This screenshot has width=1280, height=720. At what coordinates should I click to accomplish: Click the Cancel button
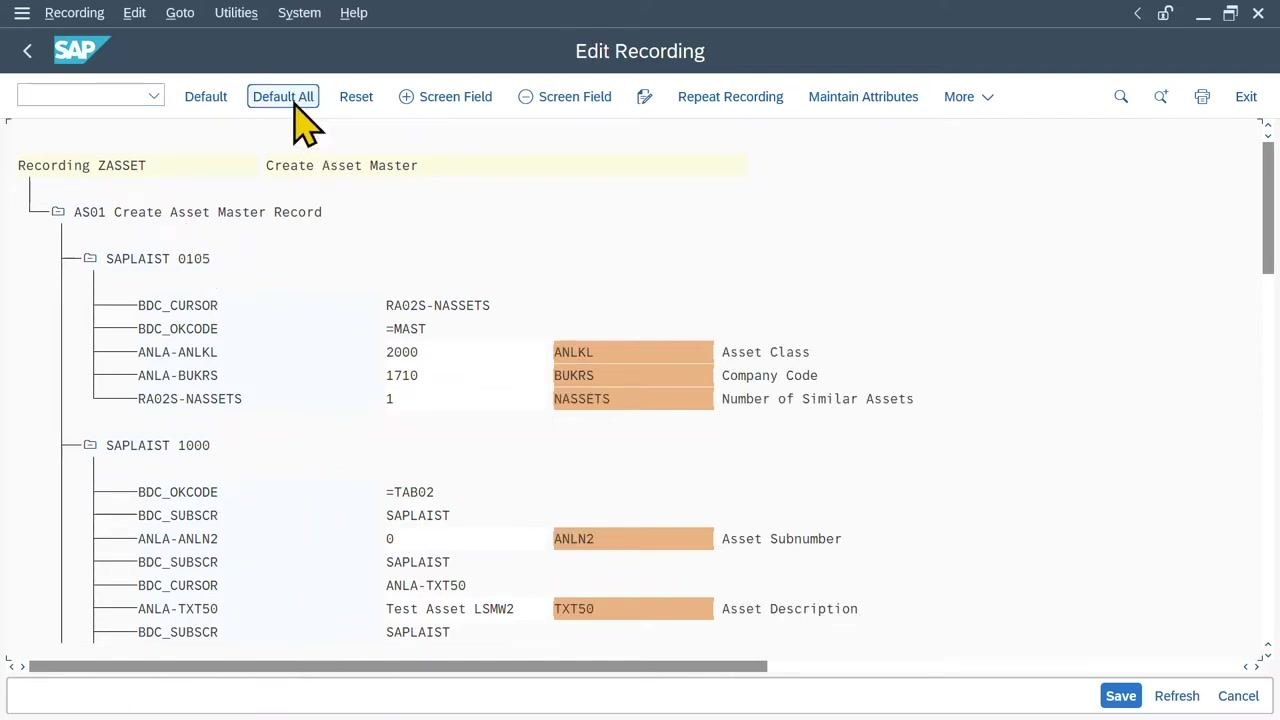click(x=1238, y=696)
